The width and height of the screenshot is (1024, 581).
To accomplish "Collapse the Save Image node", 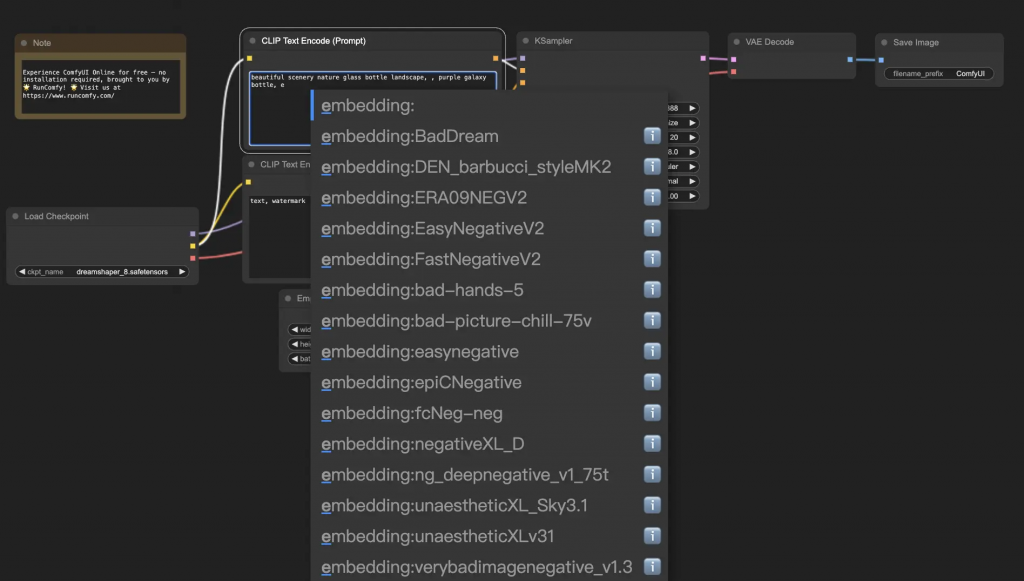I will (x=884, y=42).
